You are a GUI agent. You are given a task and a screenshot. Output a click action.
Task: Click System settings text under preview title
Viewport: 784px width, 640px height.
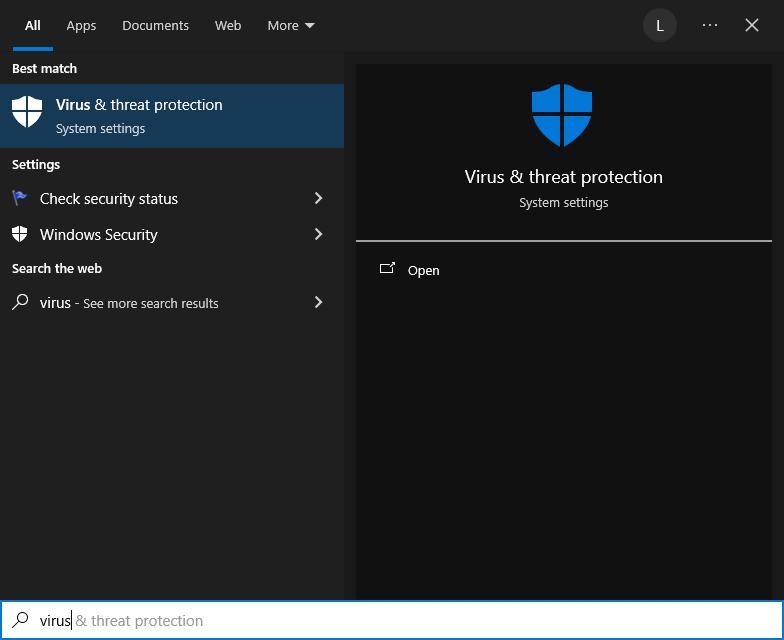564,202
